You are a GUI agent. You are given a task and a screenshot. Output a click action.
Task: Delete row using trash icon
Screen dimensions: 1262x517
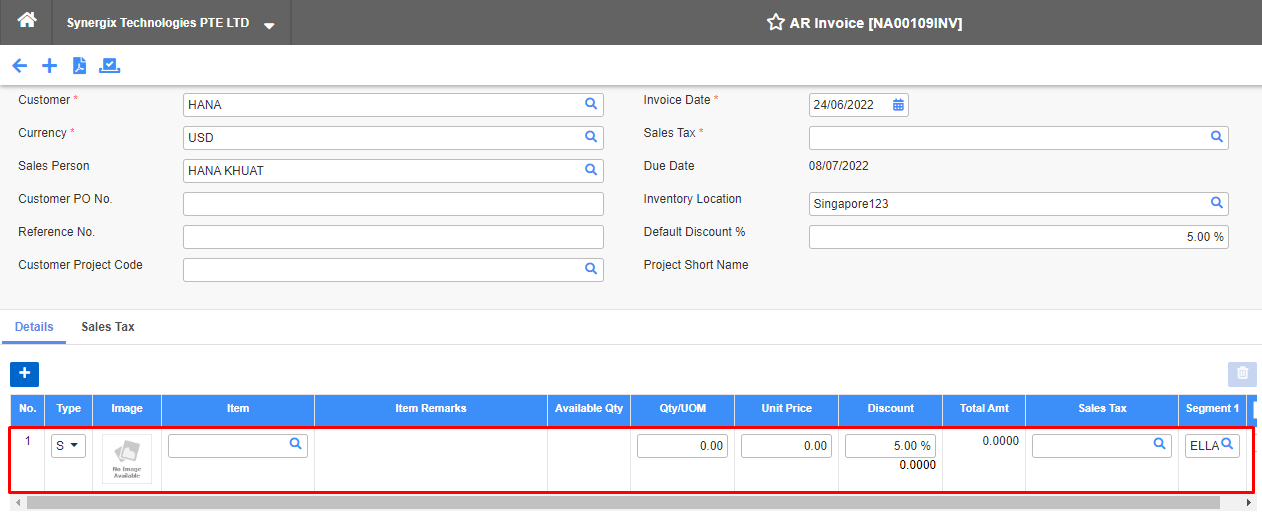(1243, 374)
